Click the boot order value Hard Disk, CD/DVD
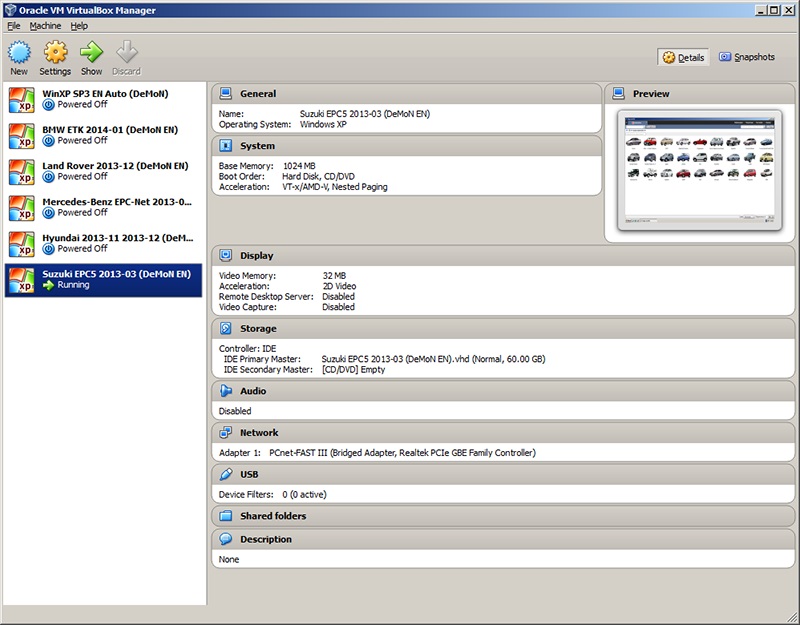800x625 pixels. (x=318, y=176)
